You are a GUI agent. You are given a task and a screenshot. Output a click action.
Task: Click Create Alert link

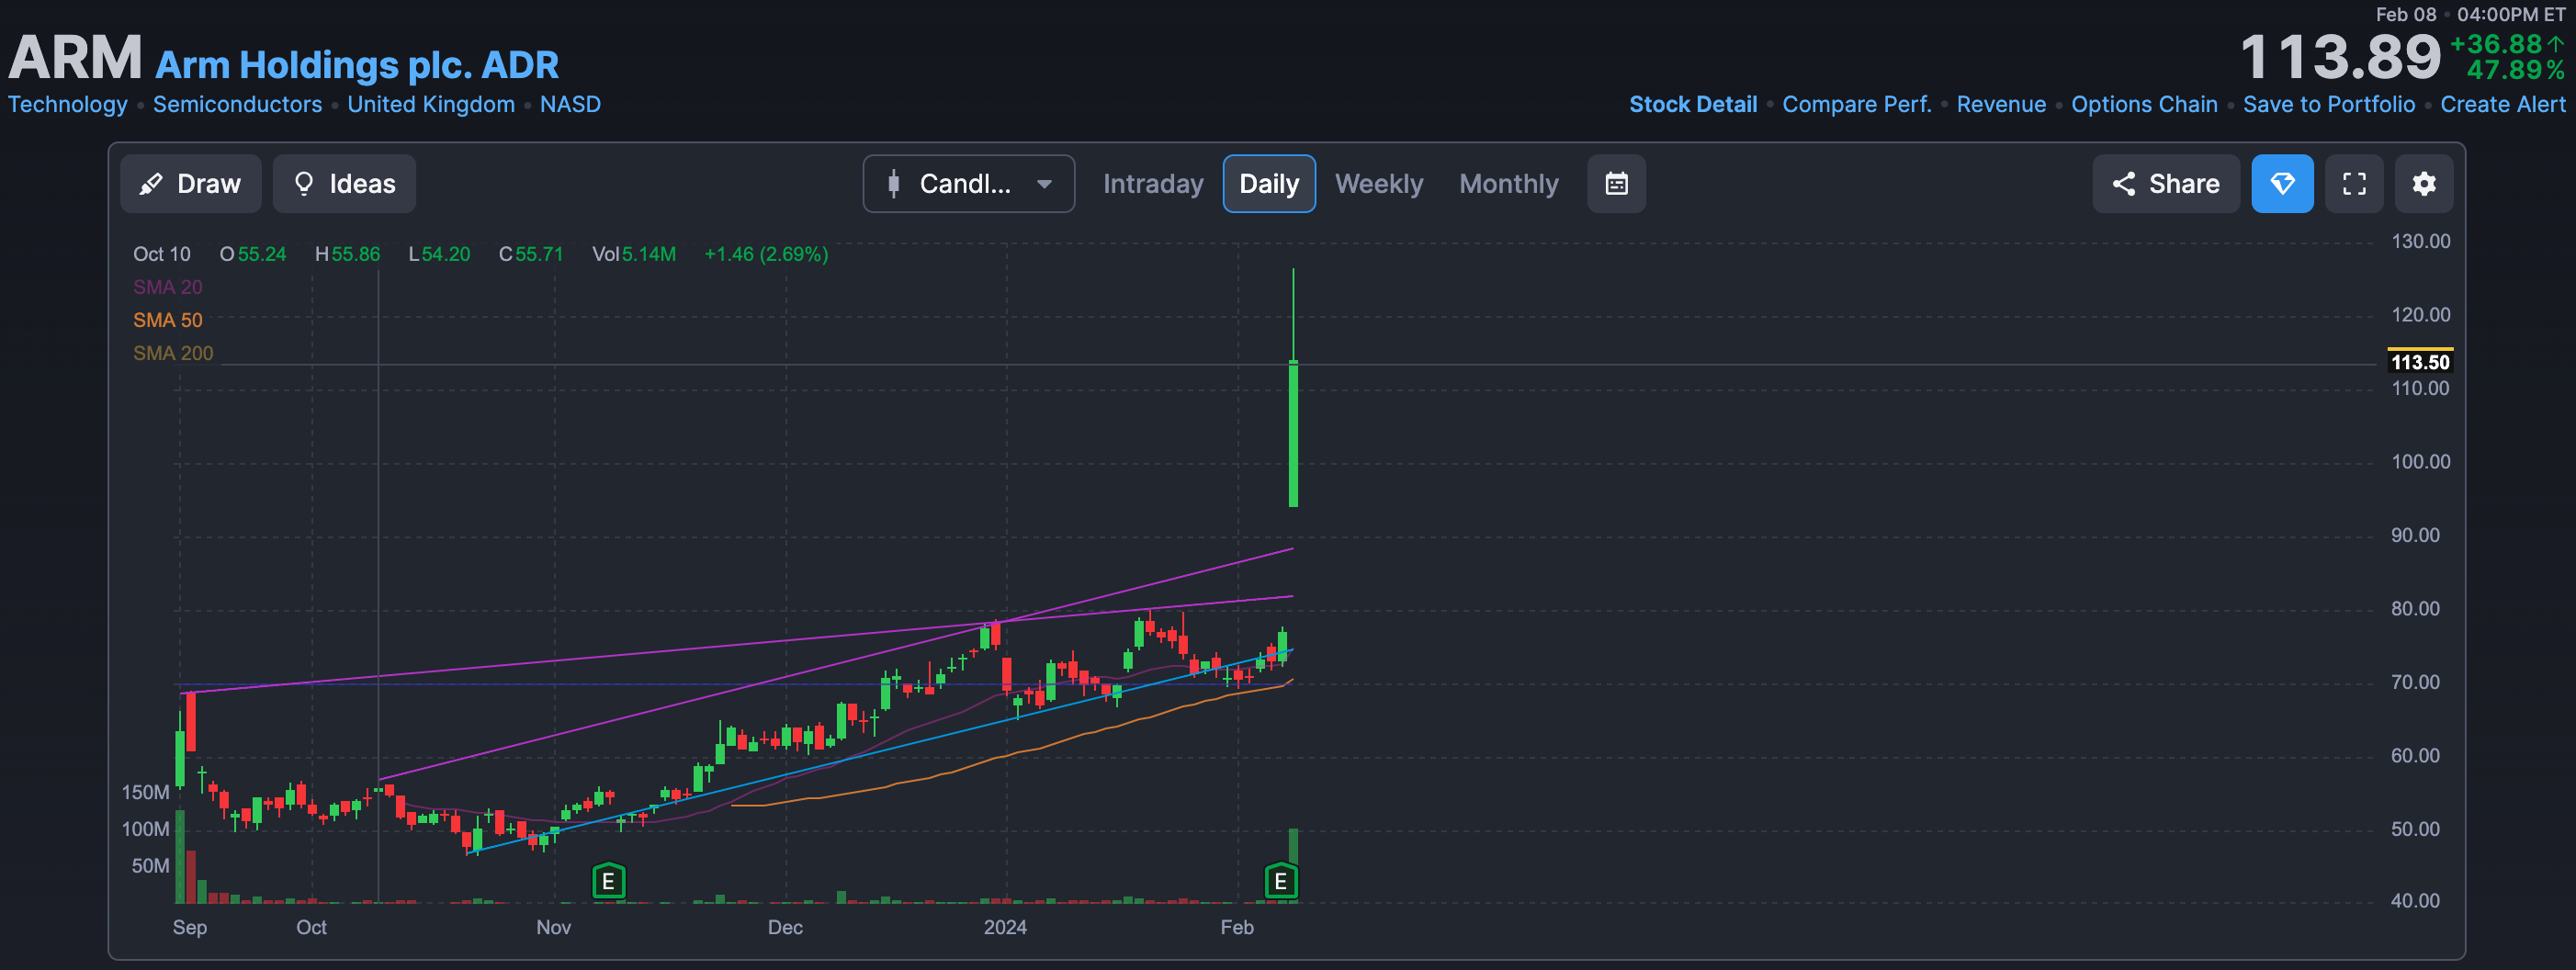click(2502, 104)
